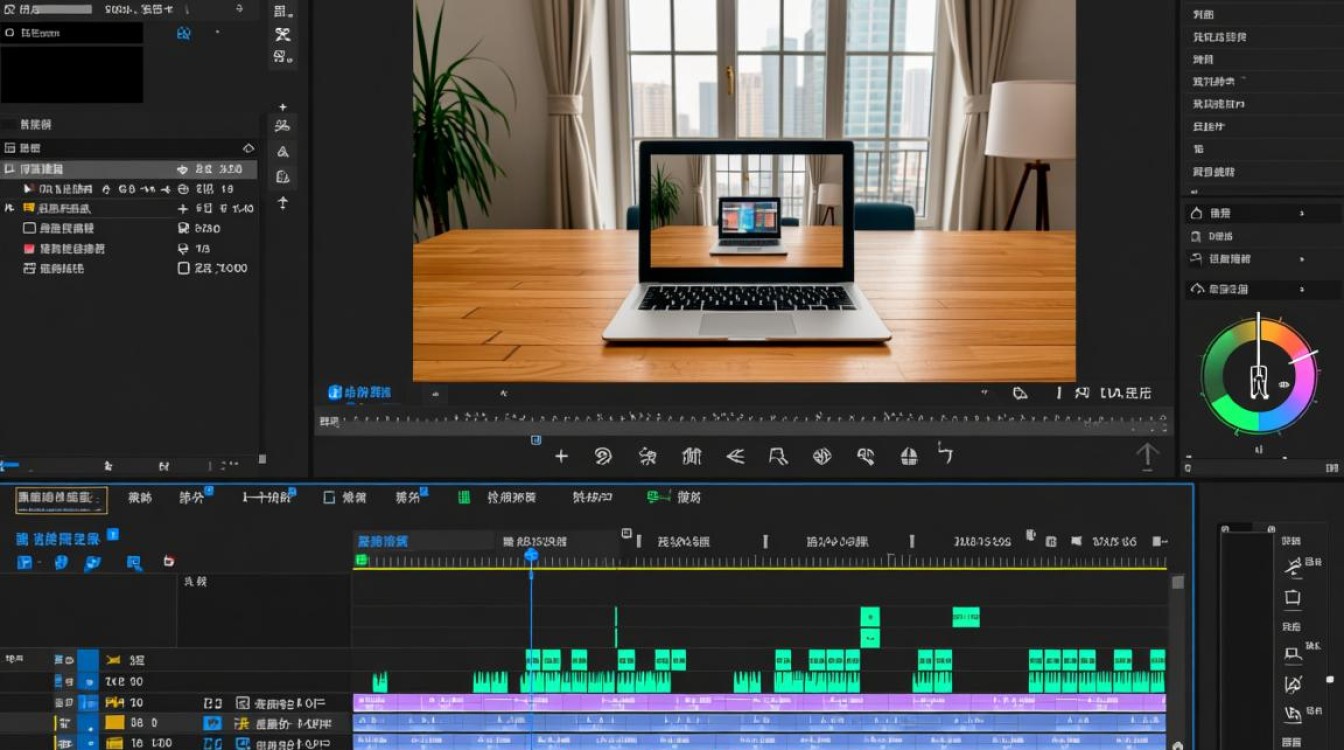This screenshot has width=1344, height=750.
Task: Click the red icon in the timeline toolbar
Action: 168,562
